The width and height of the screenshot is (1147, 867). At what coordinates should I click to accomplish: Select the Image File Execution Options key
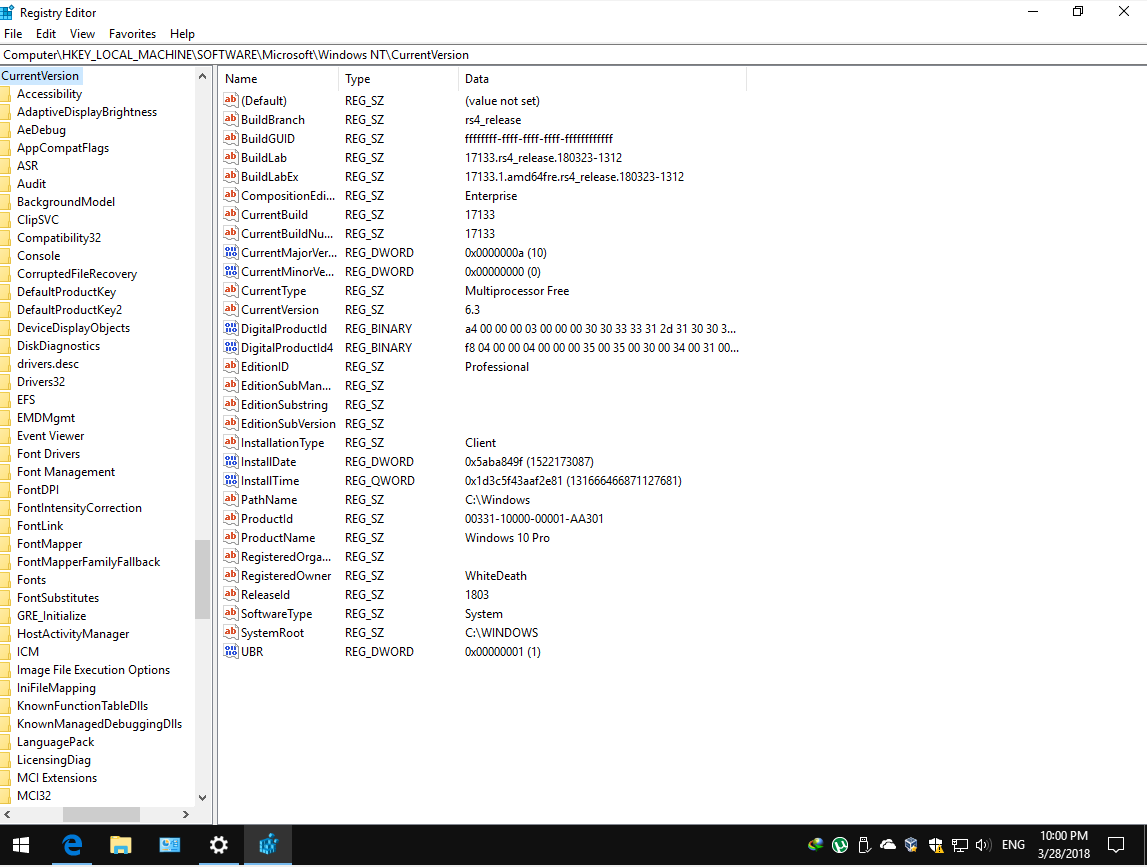coord(94,670)
